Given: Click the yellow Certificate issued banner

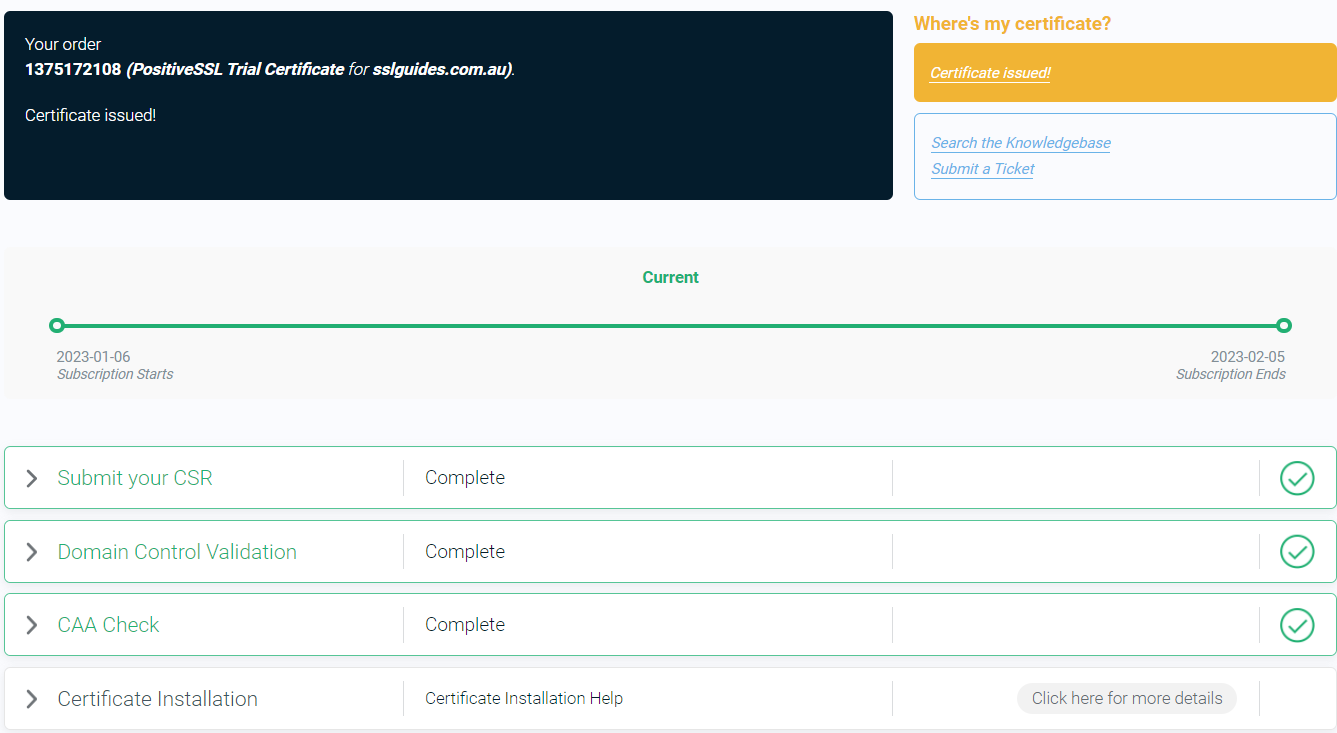Looking at the screenshot, I should pyautogui.click(x=1124, y=72).
